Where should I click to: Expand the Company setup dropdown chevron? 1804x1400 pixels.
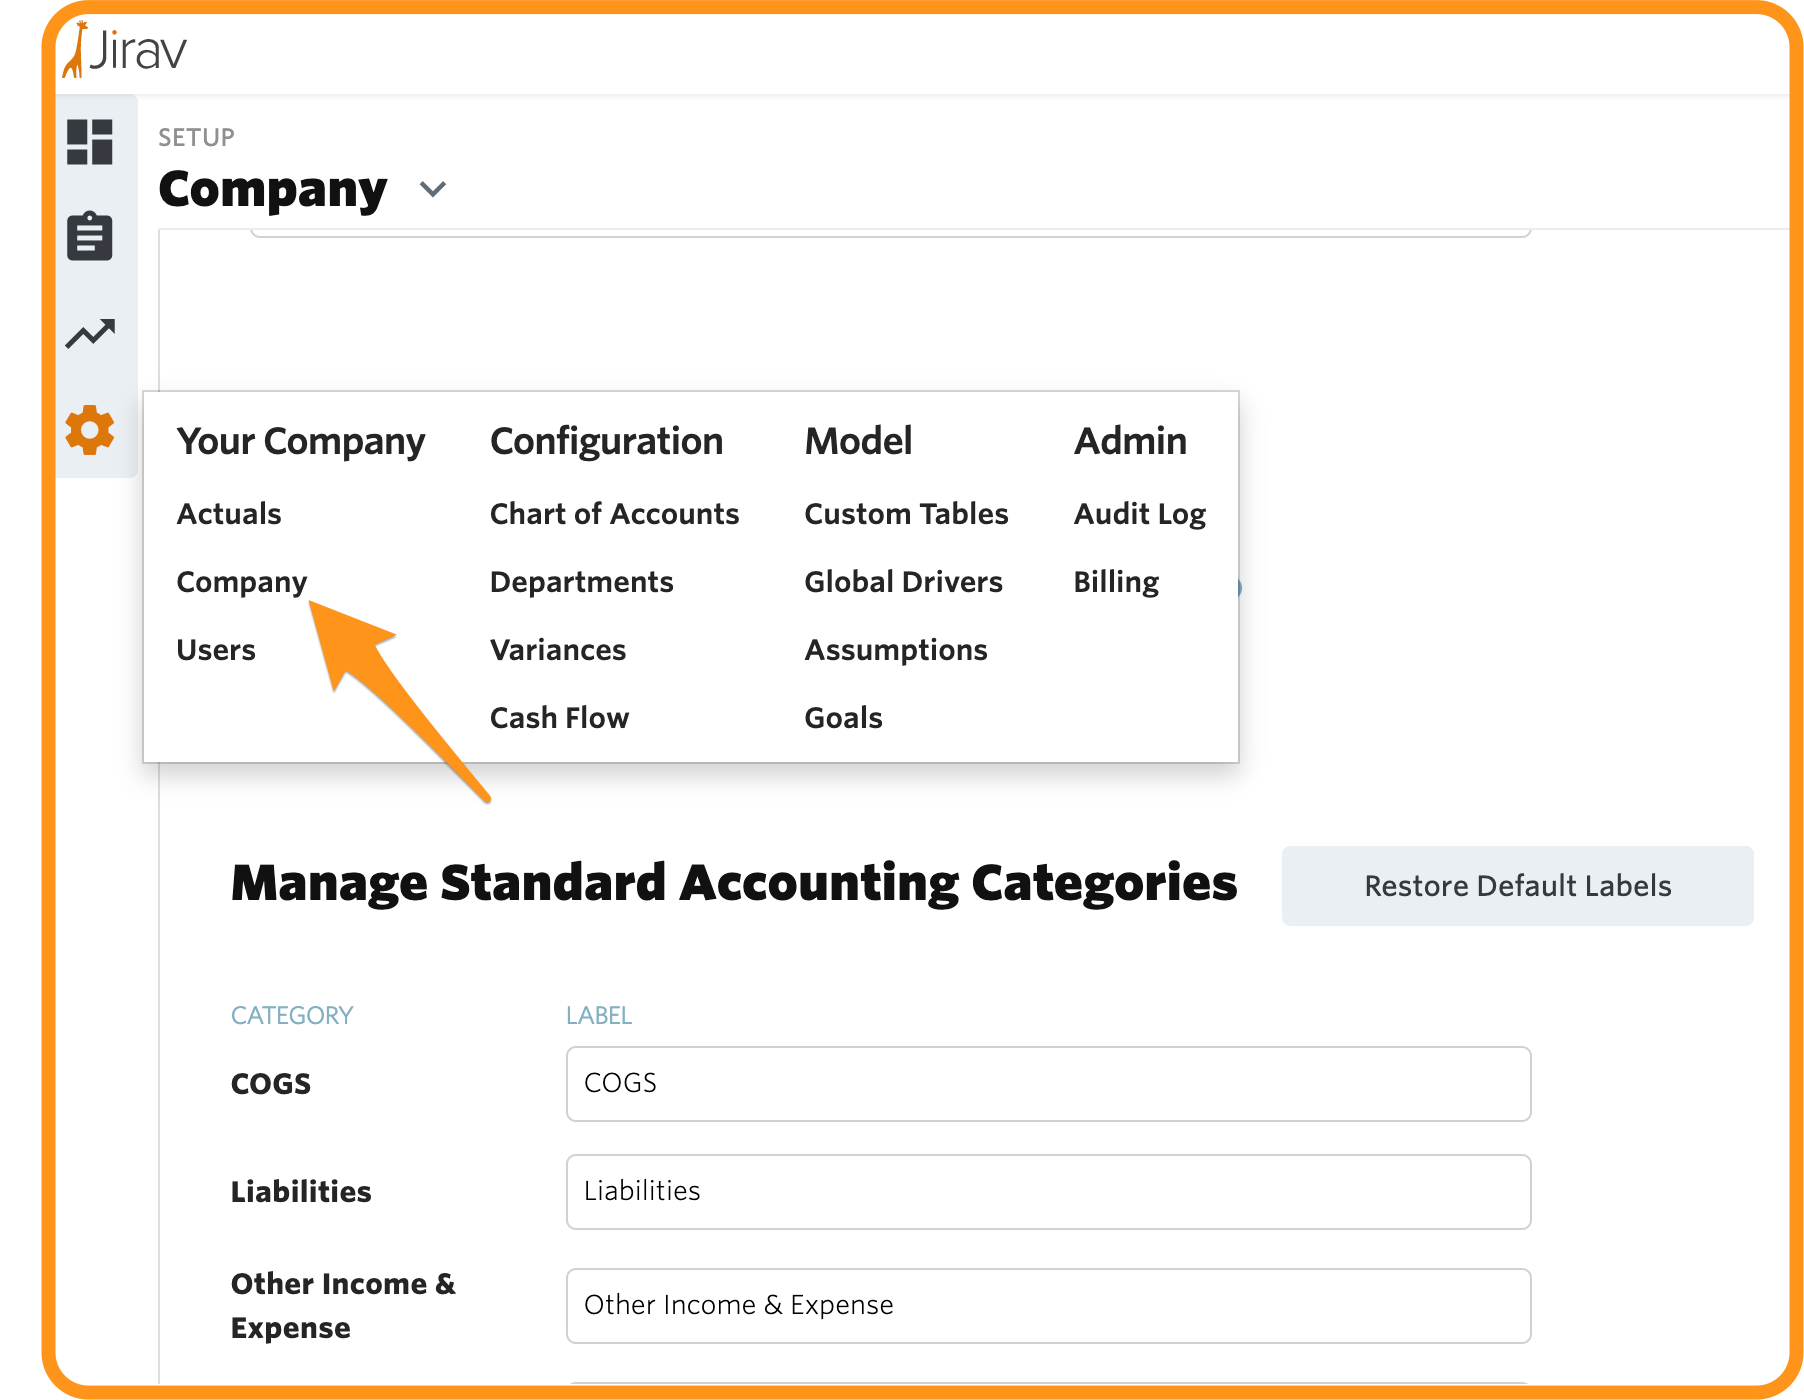(x=433, y=189)
